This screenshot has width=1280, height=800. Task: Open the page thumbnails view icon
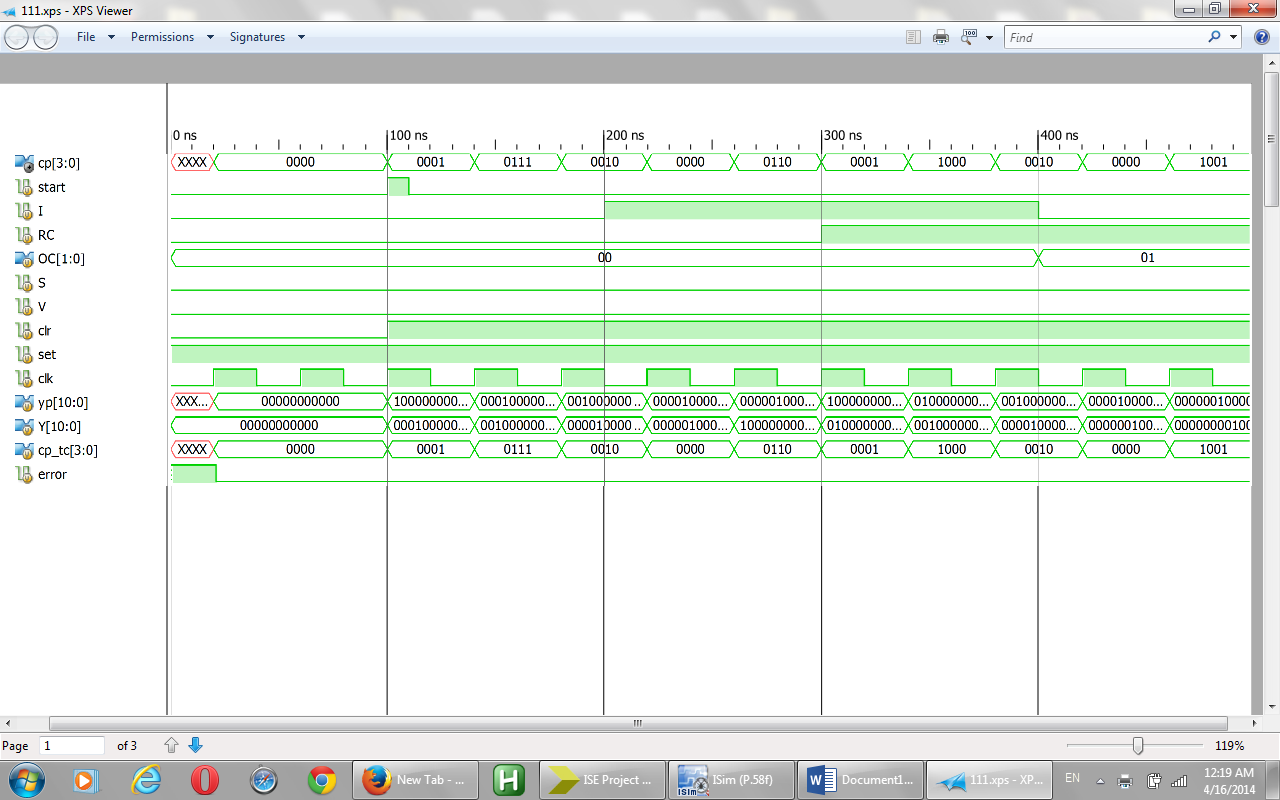tap(912, 36)
